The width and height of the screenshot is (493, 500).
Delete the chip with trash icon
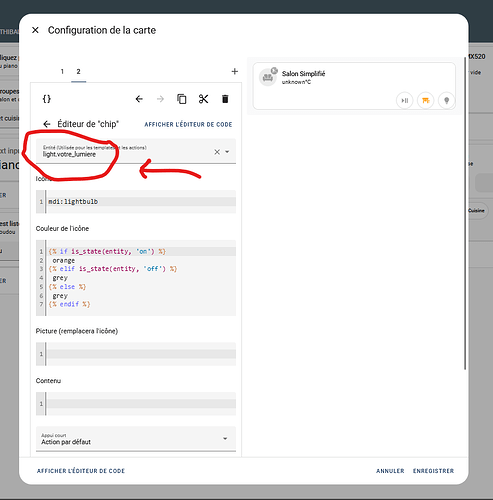(225, 99)
